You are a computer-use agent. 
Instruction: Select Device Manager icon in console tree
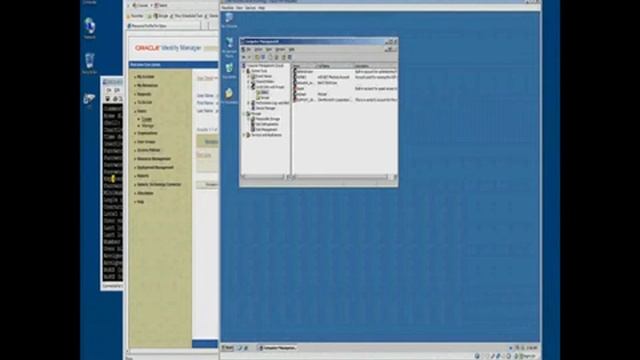(253, 108)
